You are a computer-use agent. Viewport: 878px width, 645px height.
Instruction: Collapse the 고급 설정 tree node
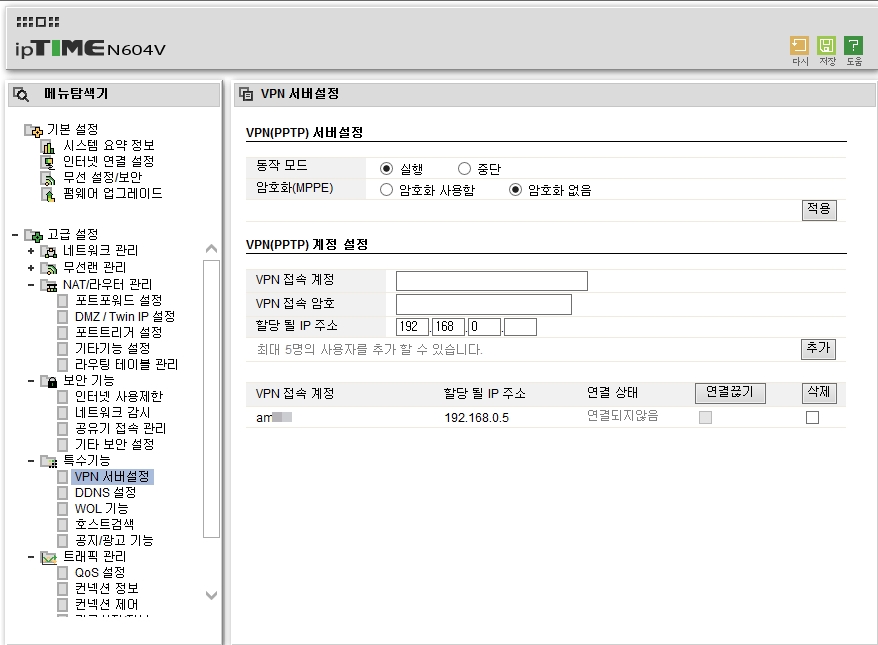(15, 235)
